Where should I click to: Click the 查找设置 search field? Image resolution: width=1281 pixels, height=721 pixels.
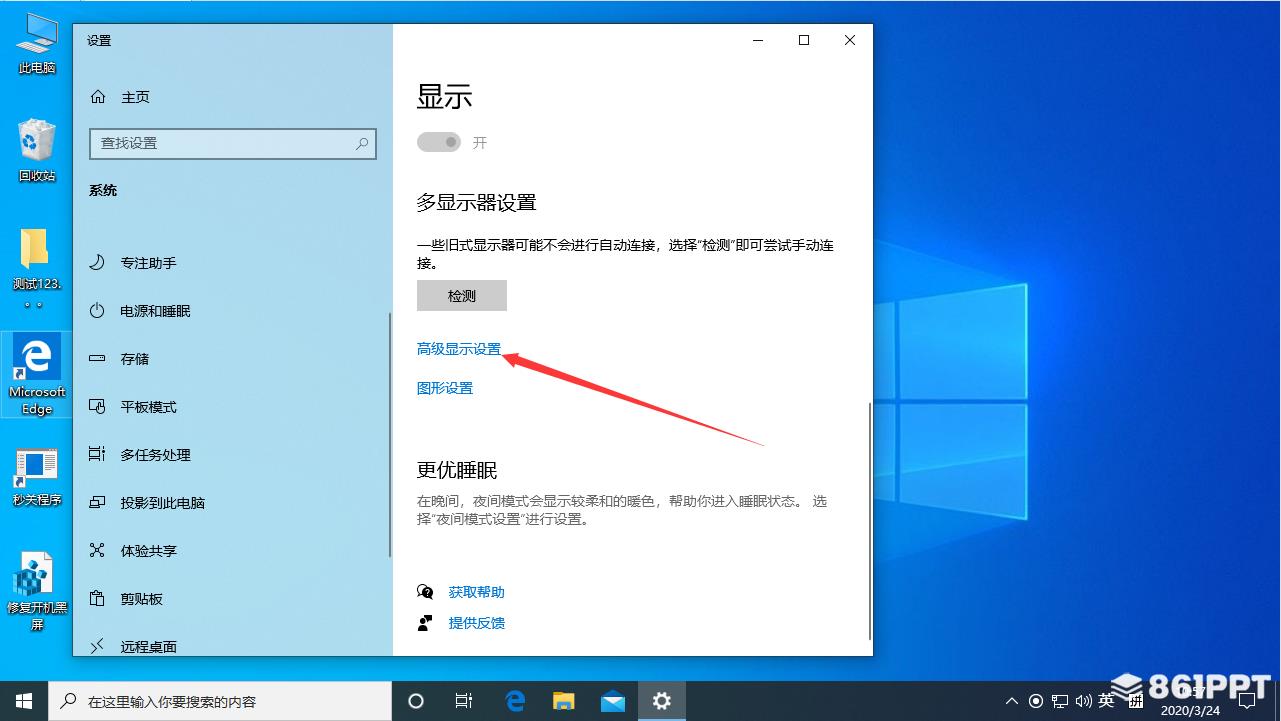233,143
